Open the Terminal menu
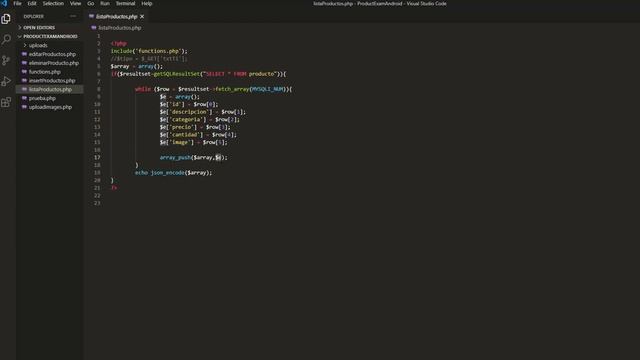This screenshot has height=360, width=640. click(x=125, y=3)
